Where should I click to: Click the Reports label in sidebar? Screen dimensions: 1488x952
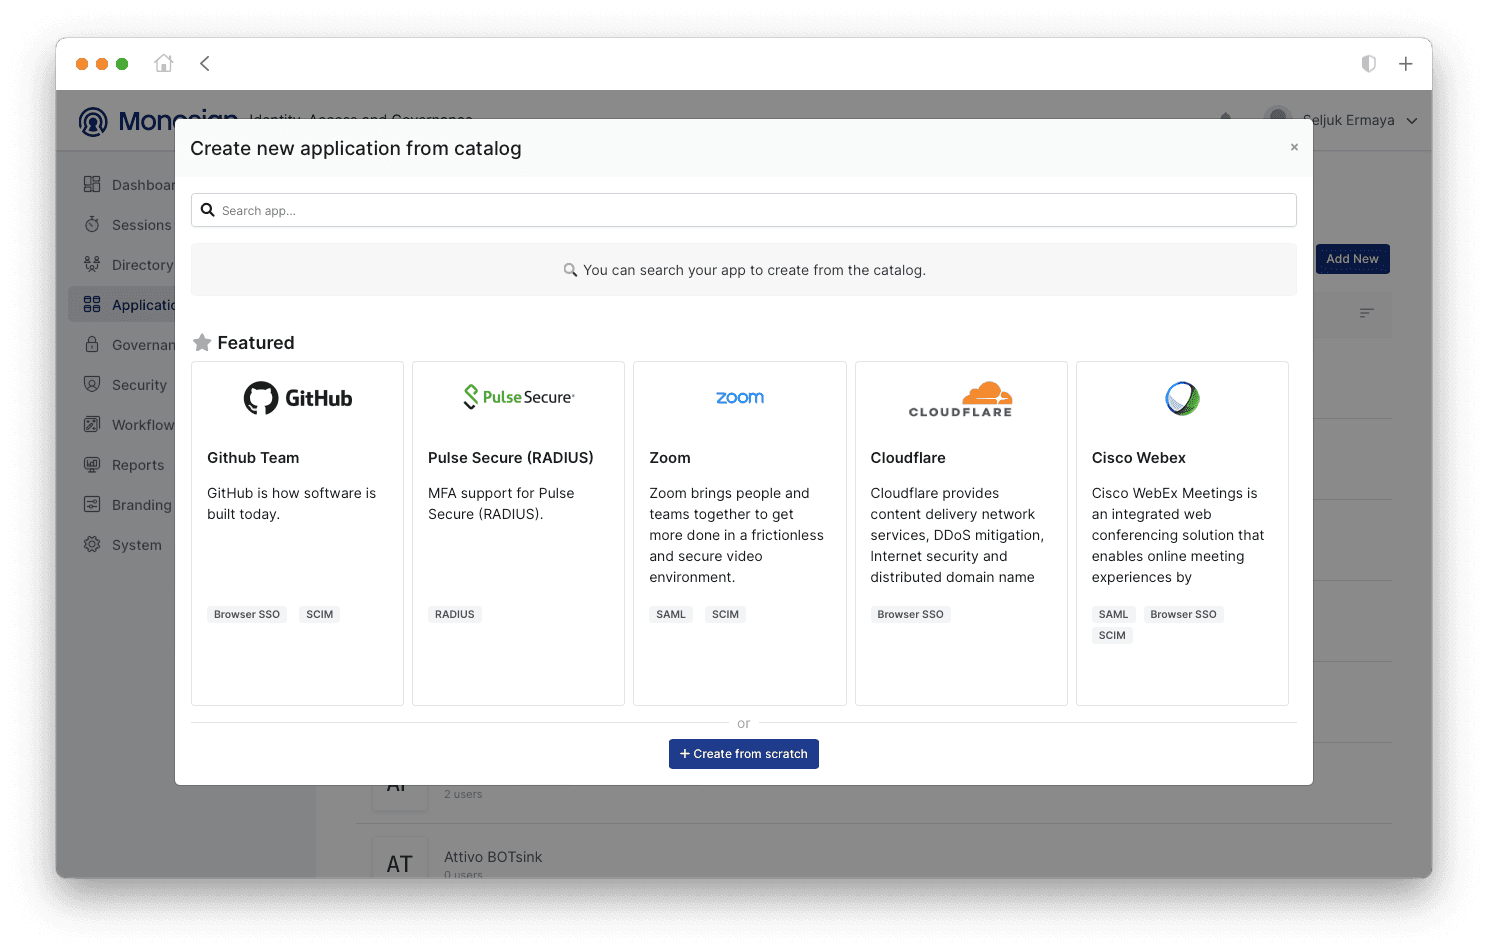tap(138, 465)
